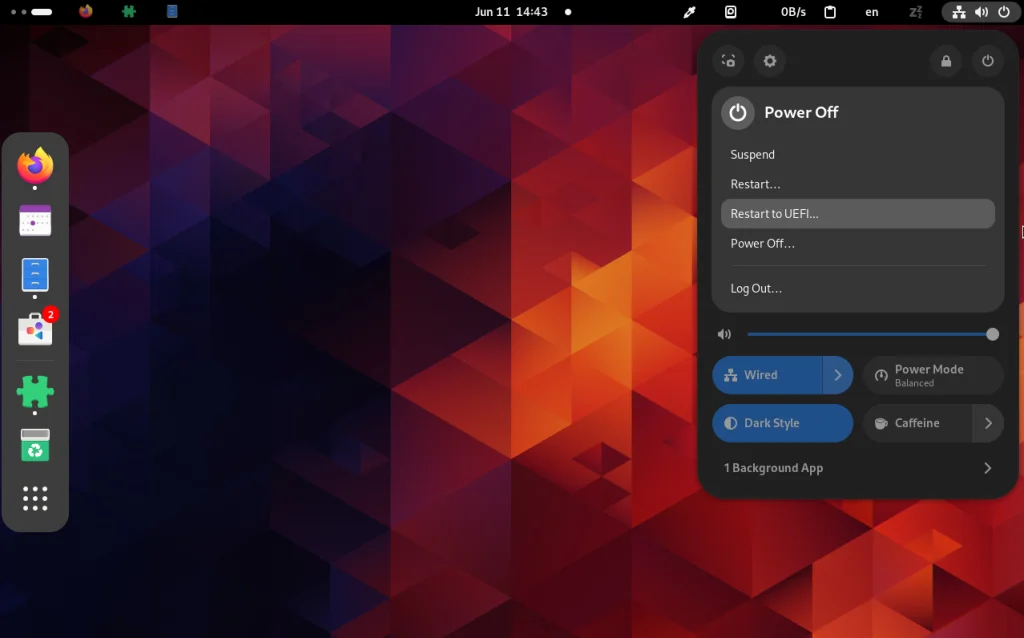Choose Power Off… menu entry

pyautogui.click(x=857, y=244)
